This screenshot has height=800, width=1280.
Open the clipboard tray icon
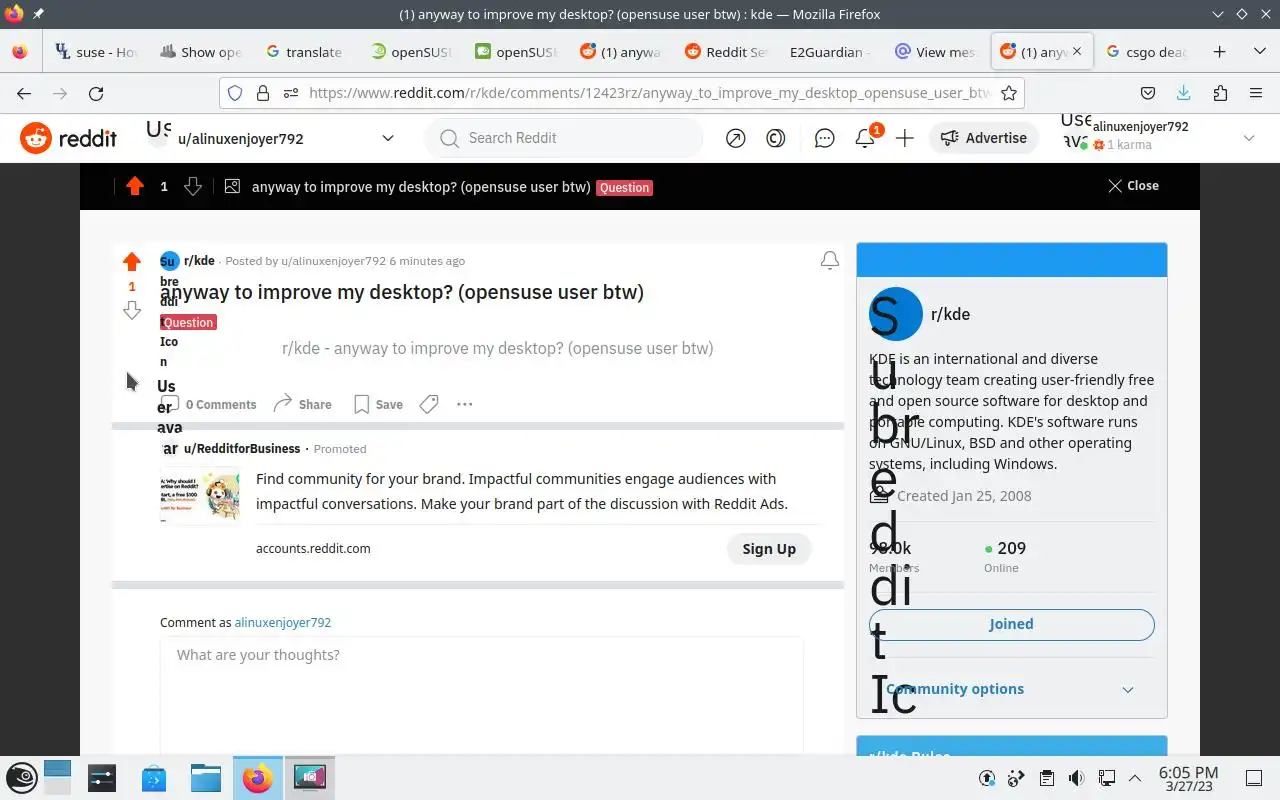pos(1046,778)
